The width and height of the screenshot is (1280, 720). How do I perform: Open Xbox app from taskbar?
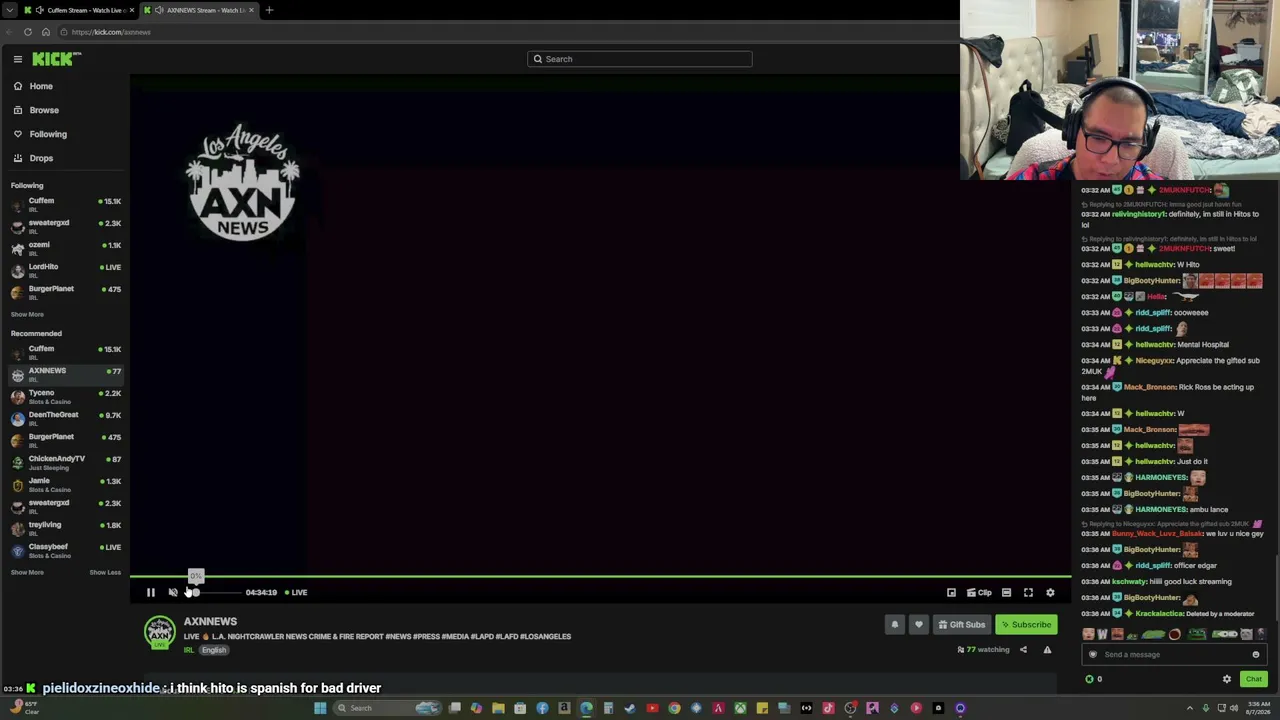740,708
